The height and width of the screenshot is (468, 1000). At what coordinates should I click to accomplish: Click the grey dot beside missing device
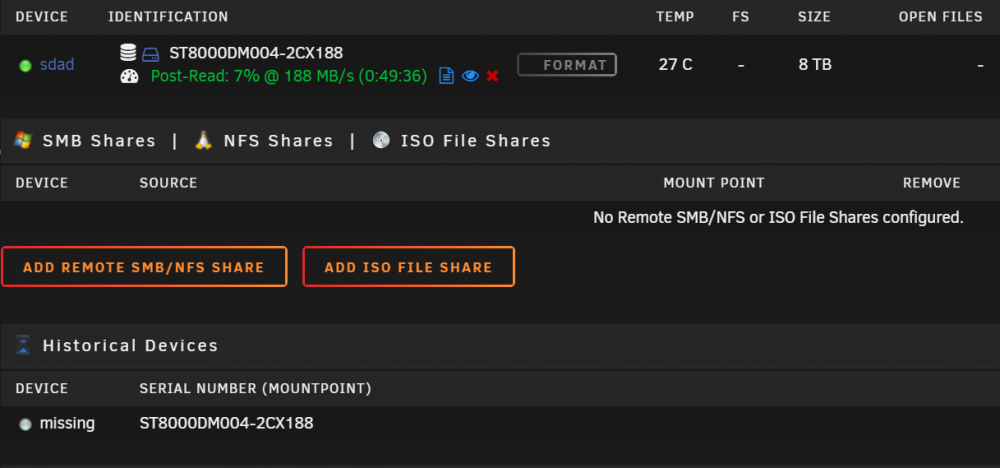26,424
